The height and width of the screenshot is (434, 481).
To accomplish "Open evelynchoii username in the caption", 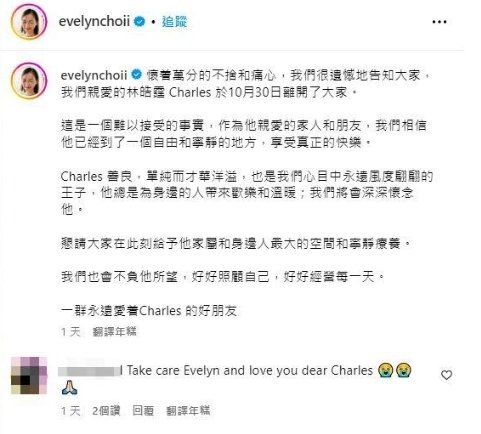I will [x=94, y=75].
